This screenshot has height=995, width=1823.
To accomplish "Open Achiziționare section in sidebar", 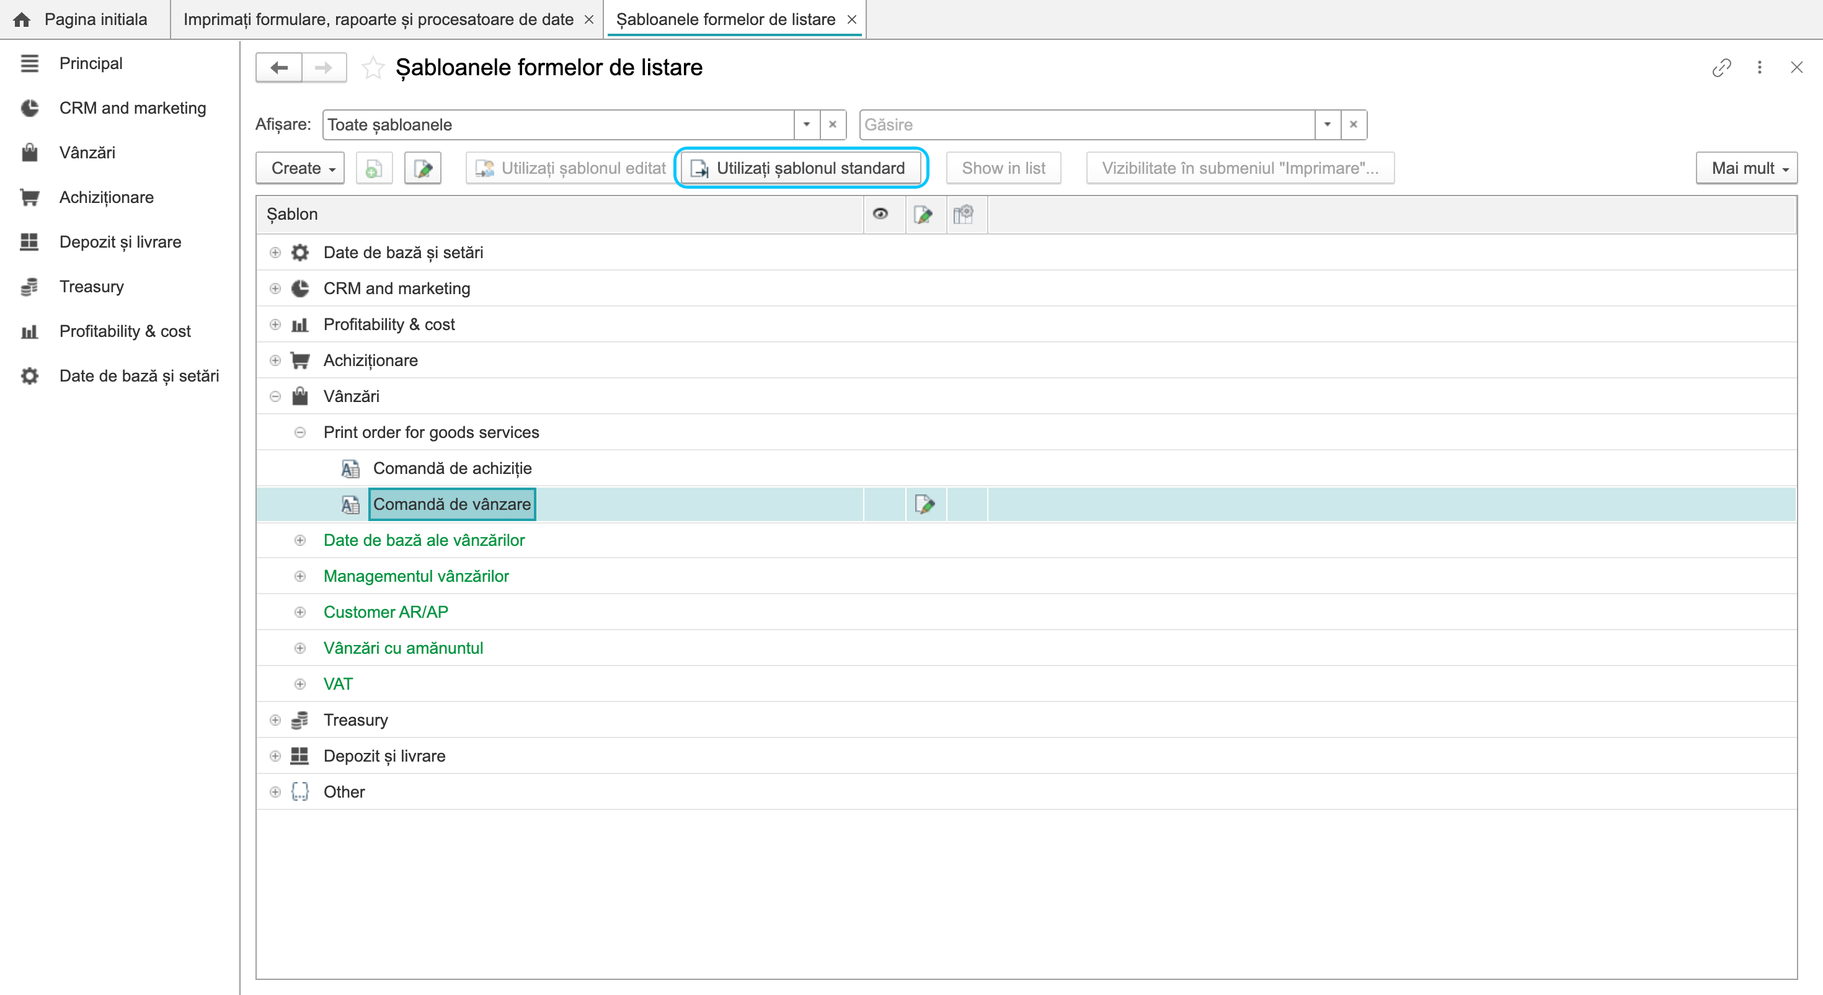I will click(x=106, y=197).
